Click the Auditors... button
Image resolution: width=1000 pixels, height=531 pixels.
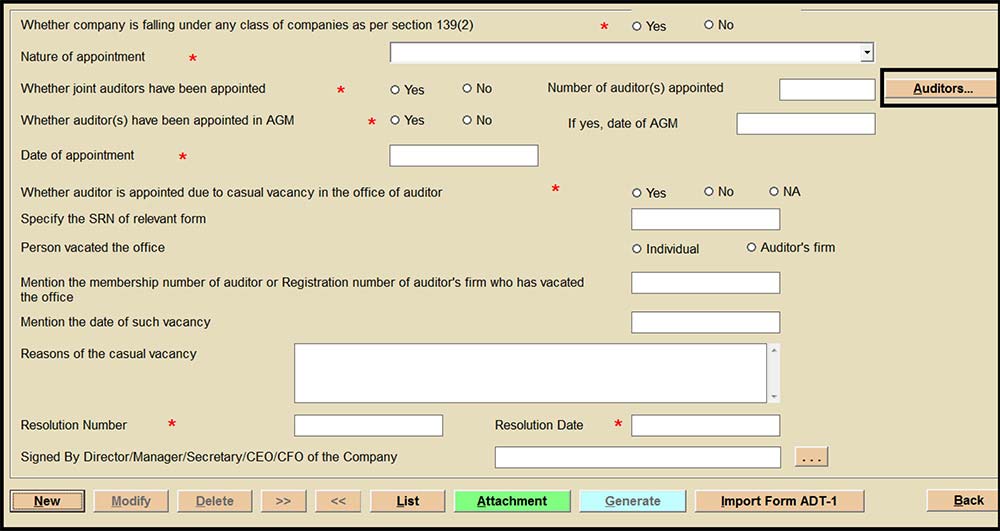(941, 89)
